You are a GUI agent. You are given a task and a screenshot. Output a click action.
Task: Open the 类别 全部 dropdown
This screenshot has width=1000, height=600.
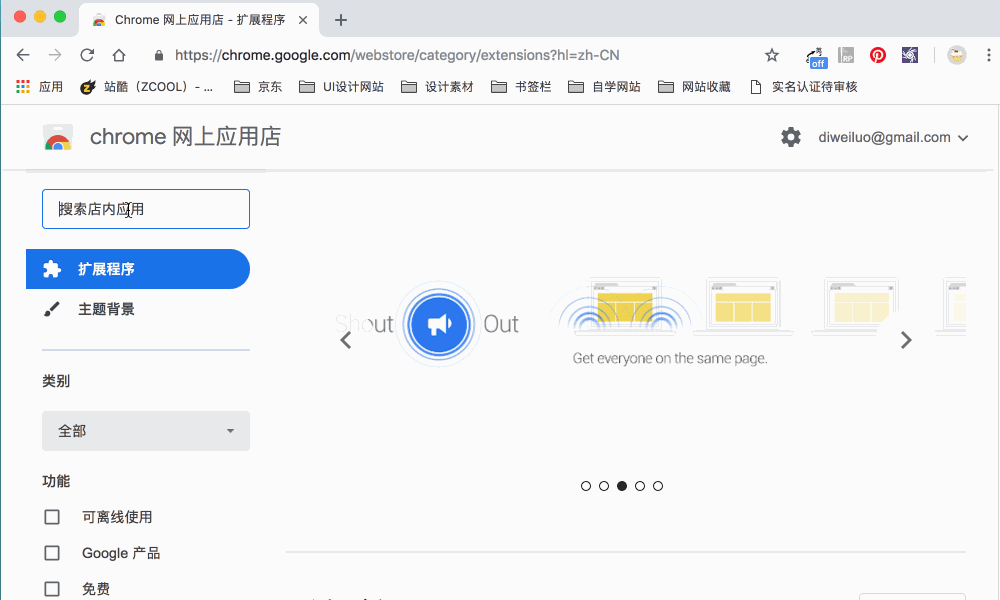click(x=146, y=431)
